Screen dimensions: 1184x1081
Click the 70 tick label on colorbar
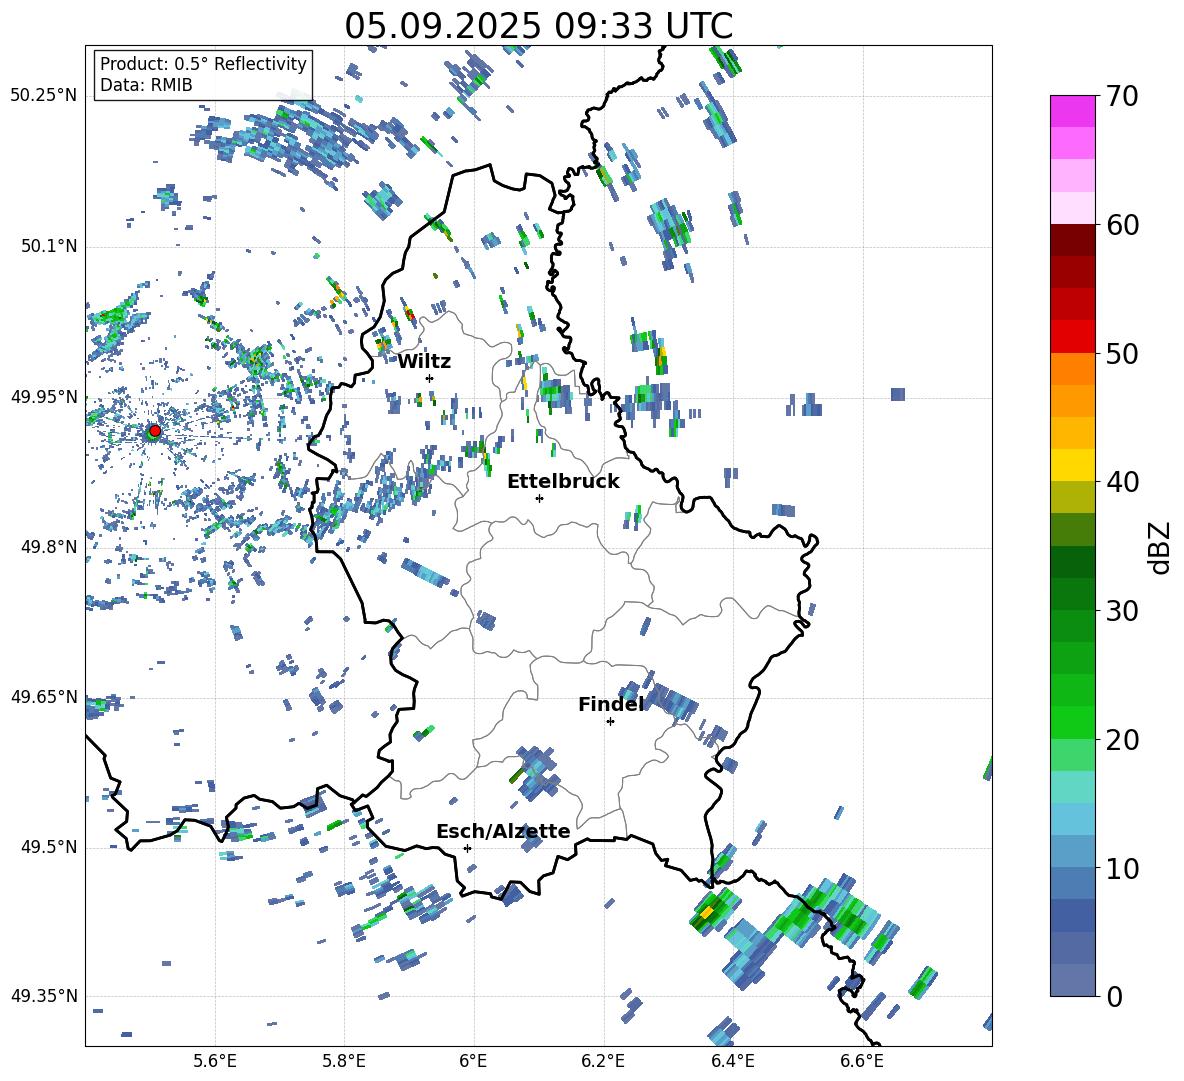coord(1122,97)
